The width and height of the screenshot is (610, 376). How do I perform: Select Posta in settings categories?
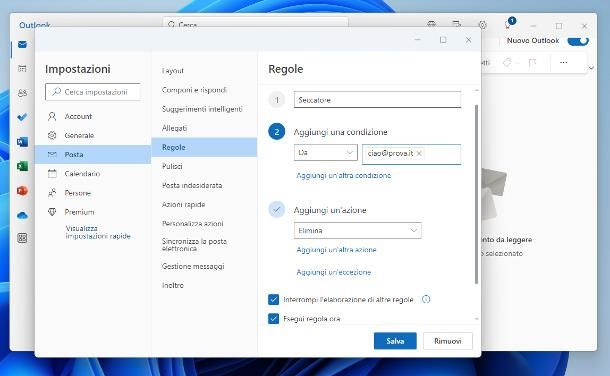coord(93,154)
